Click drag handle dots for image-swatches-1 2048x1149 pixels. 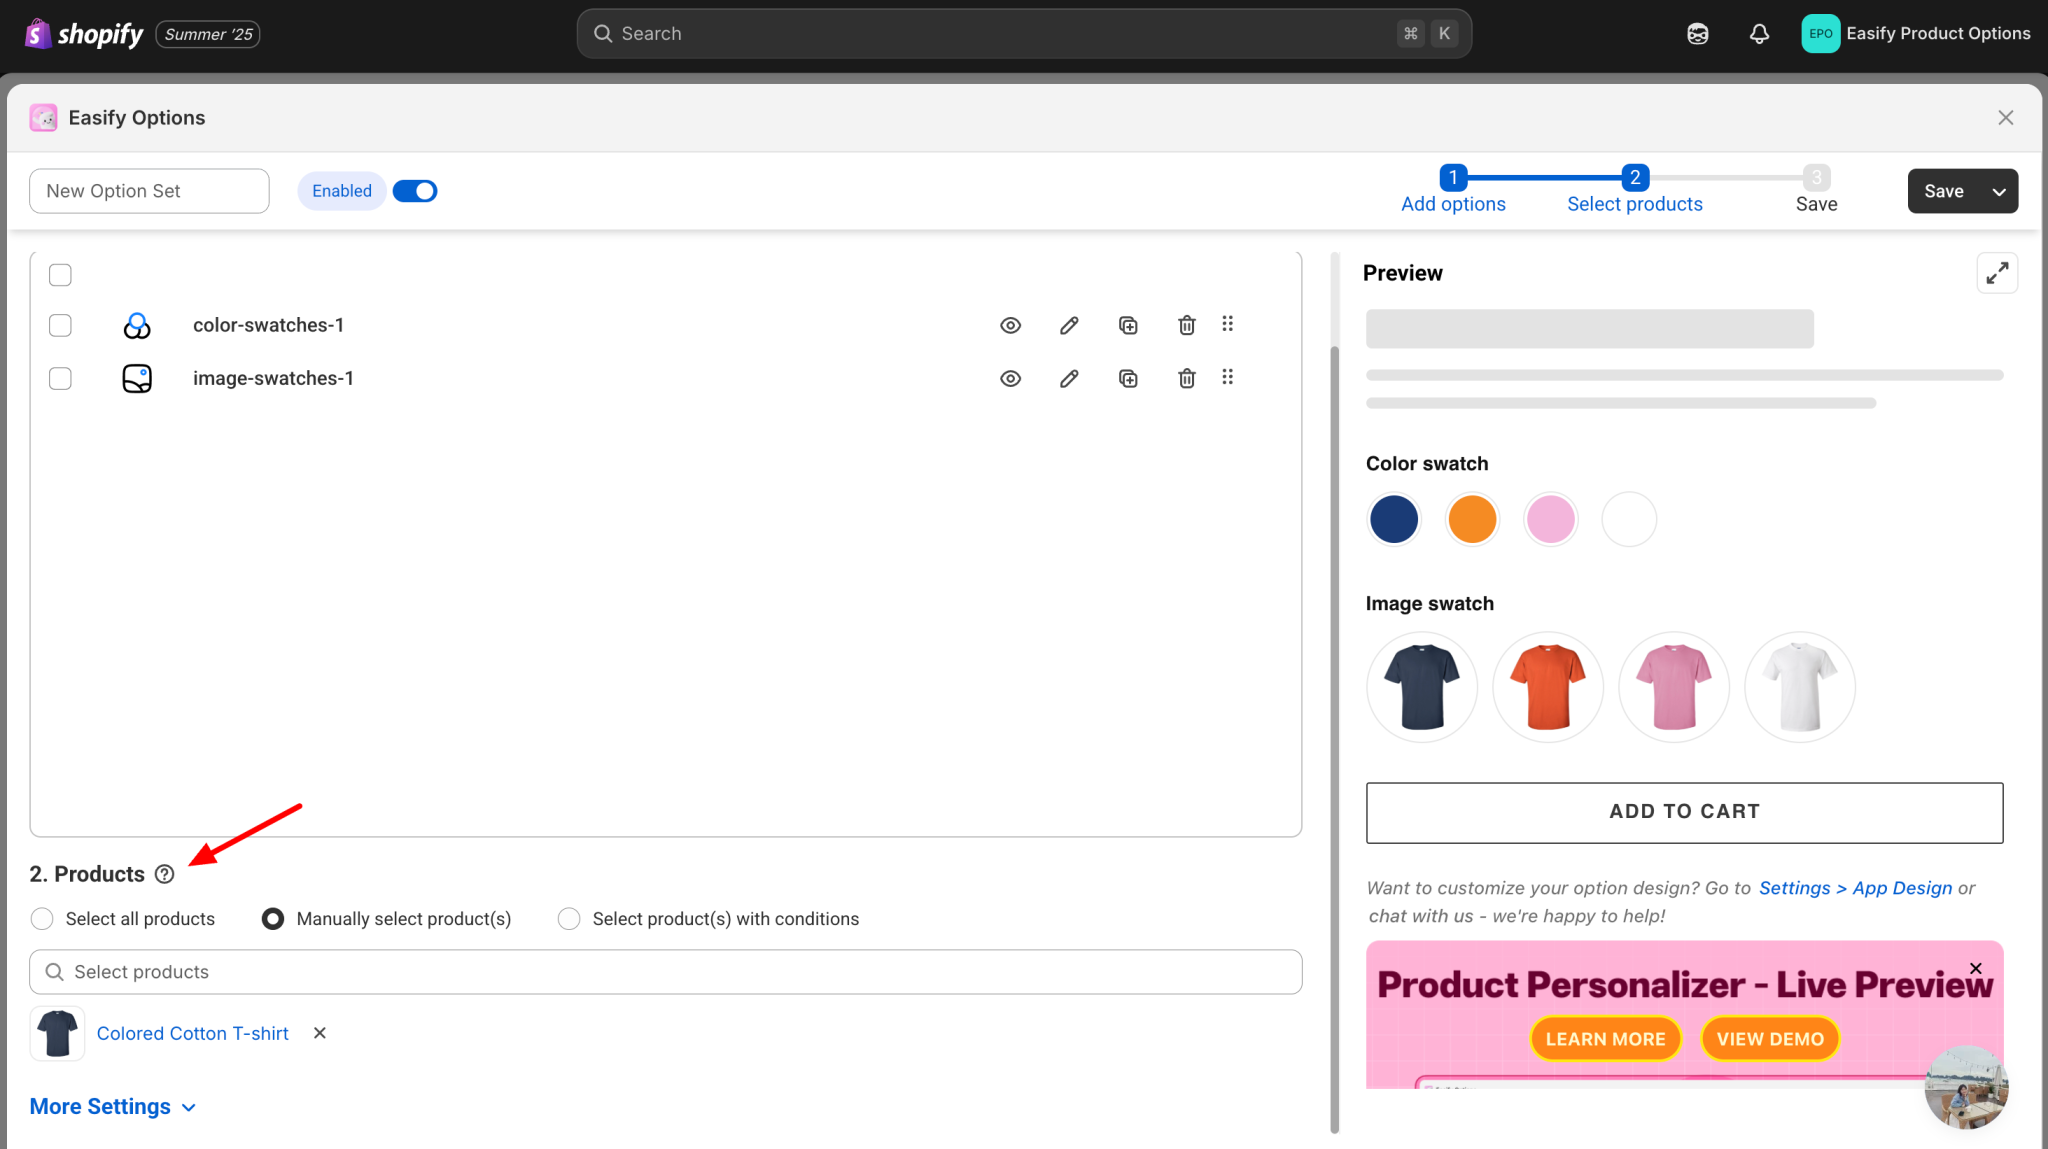point(1227,378)
